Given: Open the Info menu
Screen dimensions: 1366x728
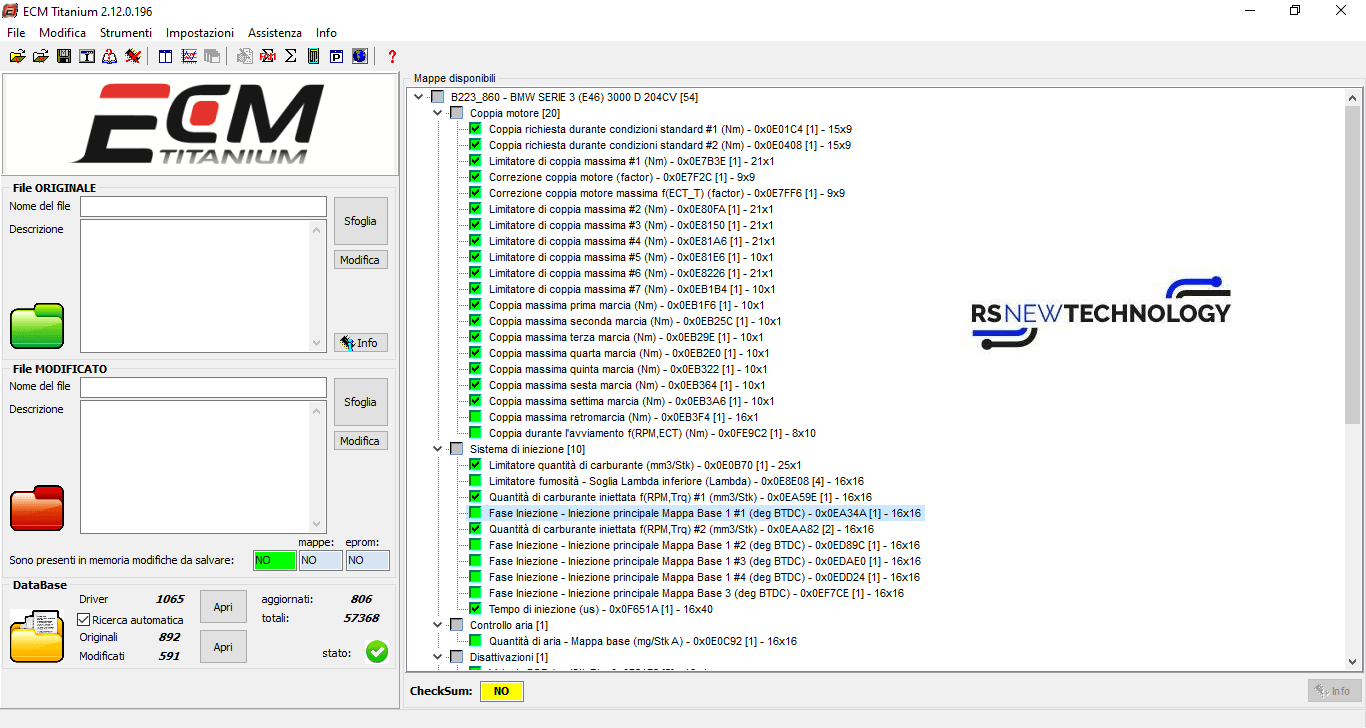Looking at the screenshot, I should pos(326,33).
